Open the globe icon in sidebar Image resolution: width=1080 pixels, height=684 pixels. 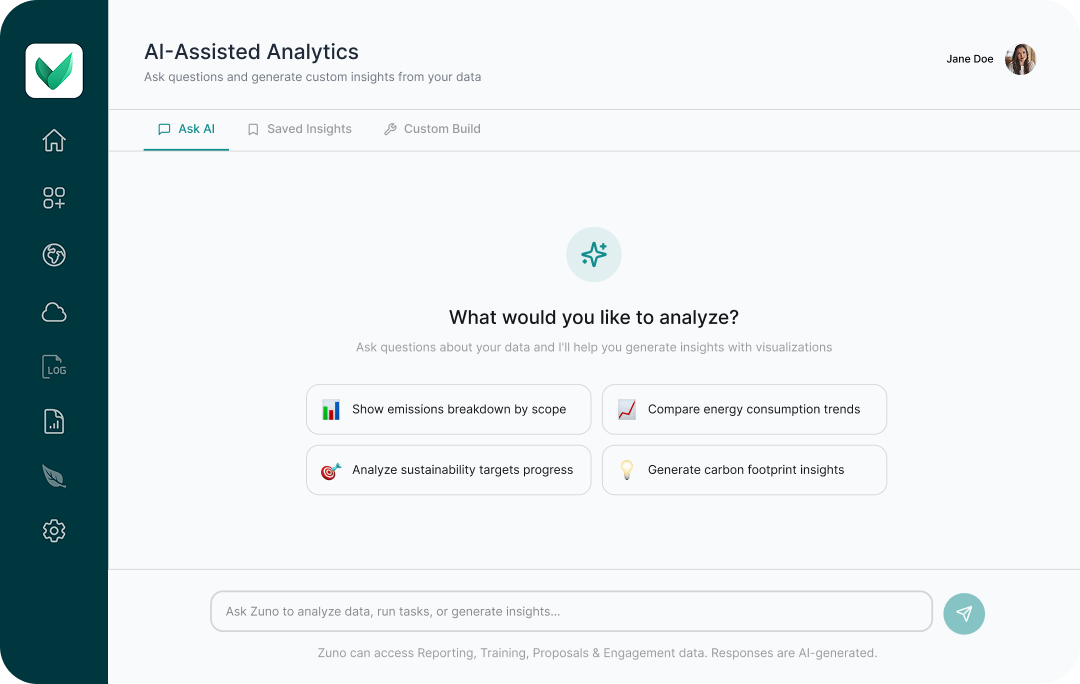pyautogui.click(x=54, y=255)
